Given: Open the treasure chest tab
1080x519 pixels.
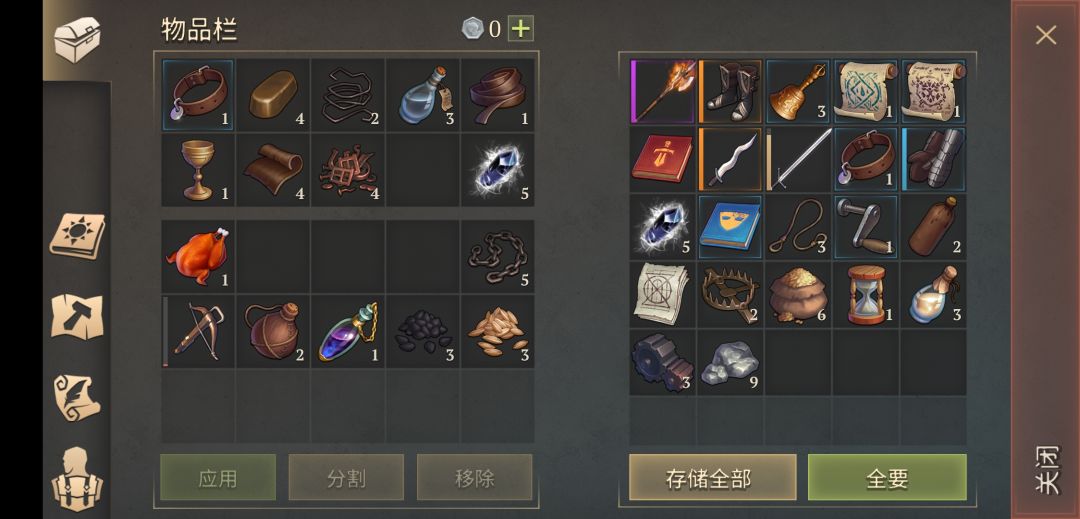Looking at the screenshot, I should point(77,40).
